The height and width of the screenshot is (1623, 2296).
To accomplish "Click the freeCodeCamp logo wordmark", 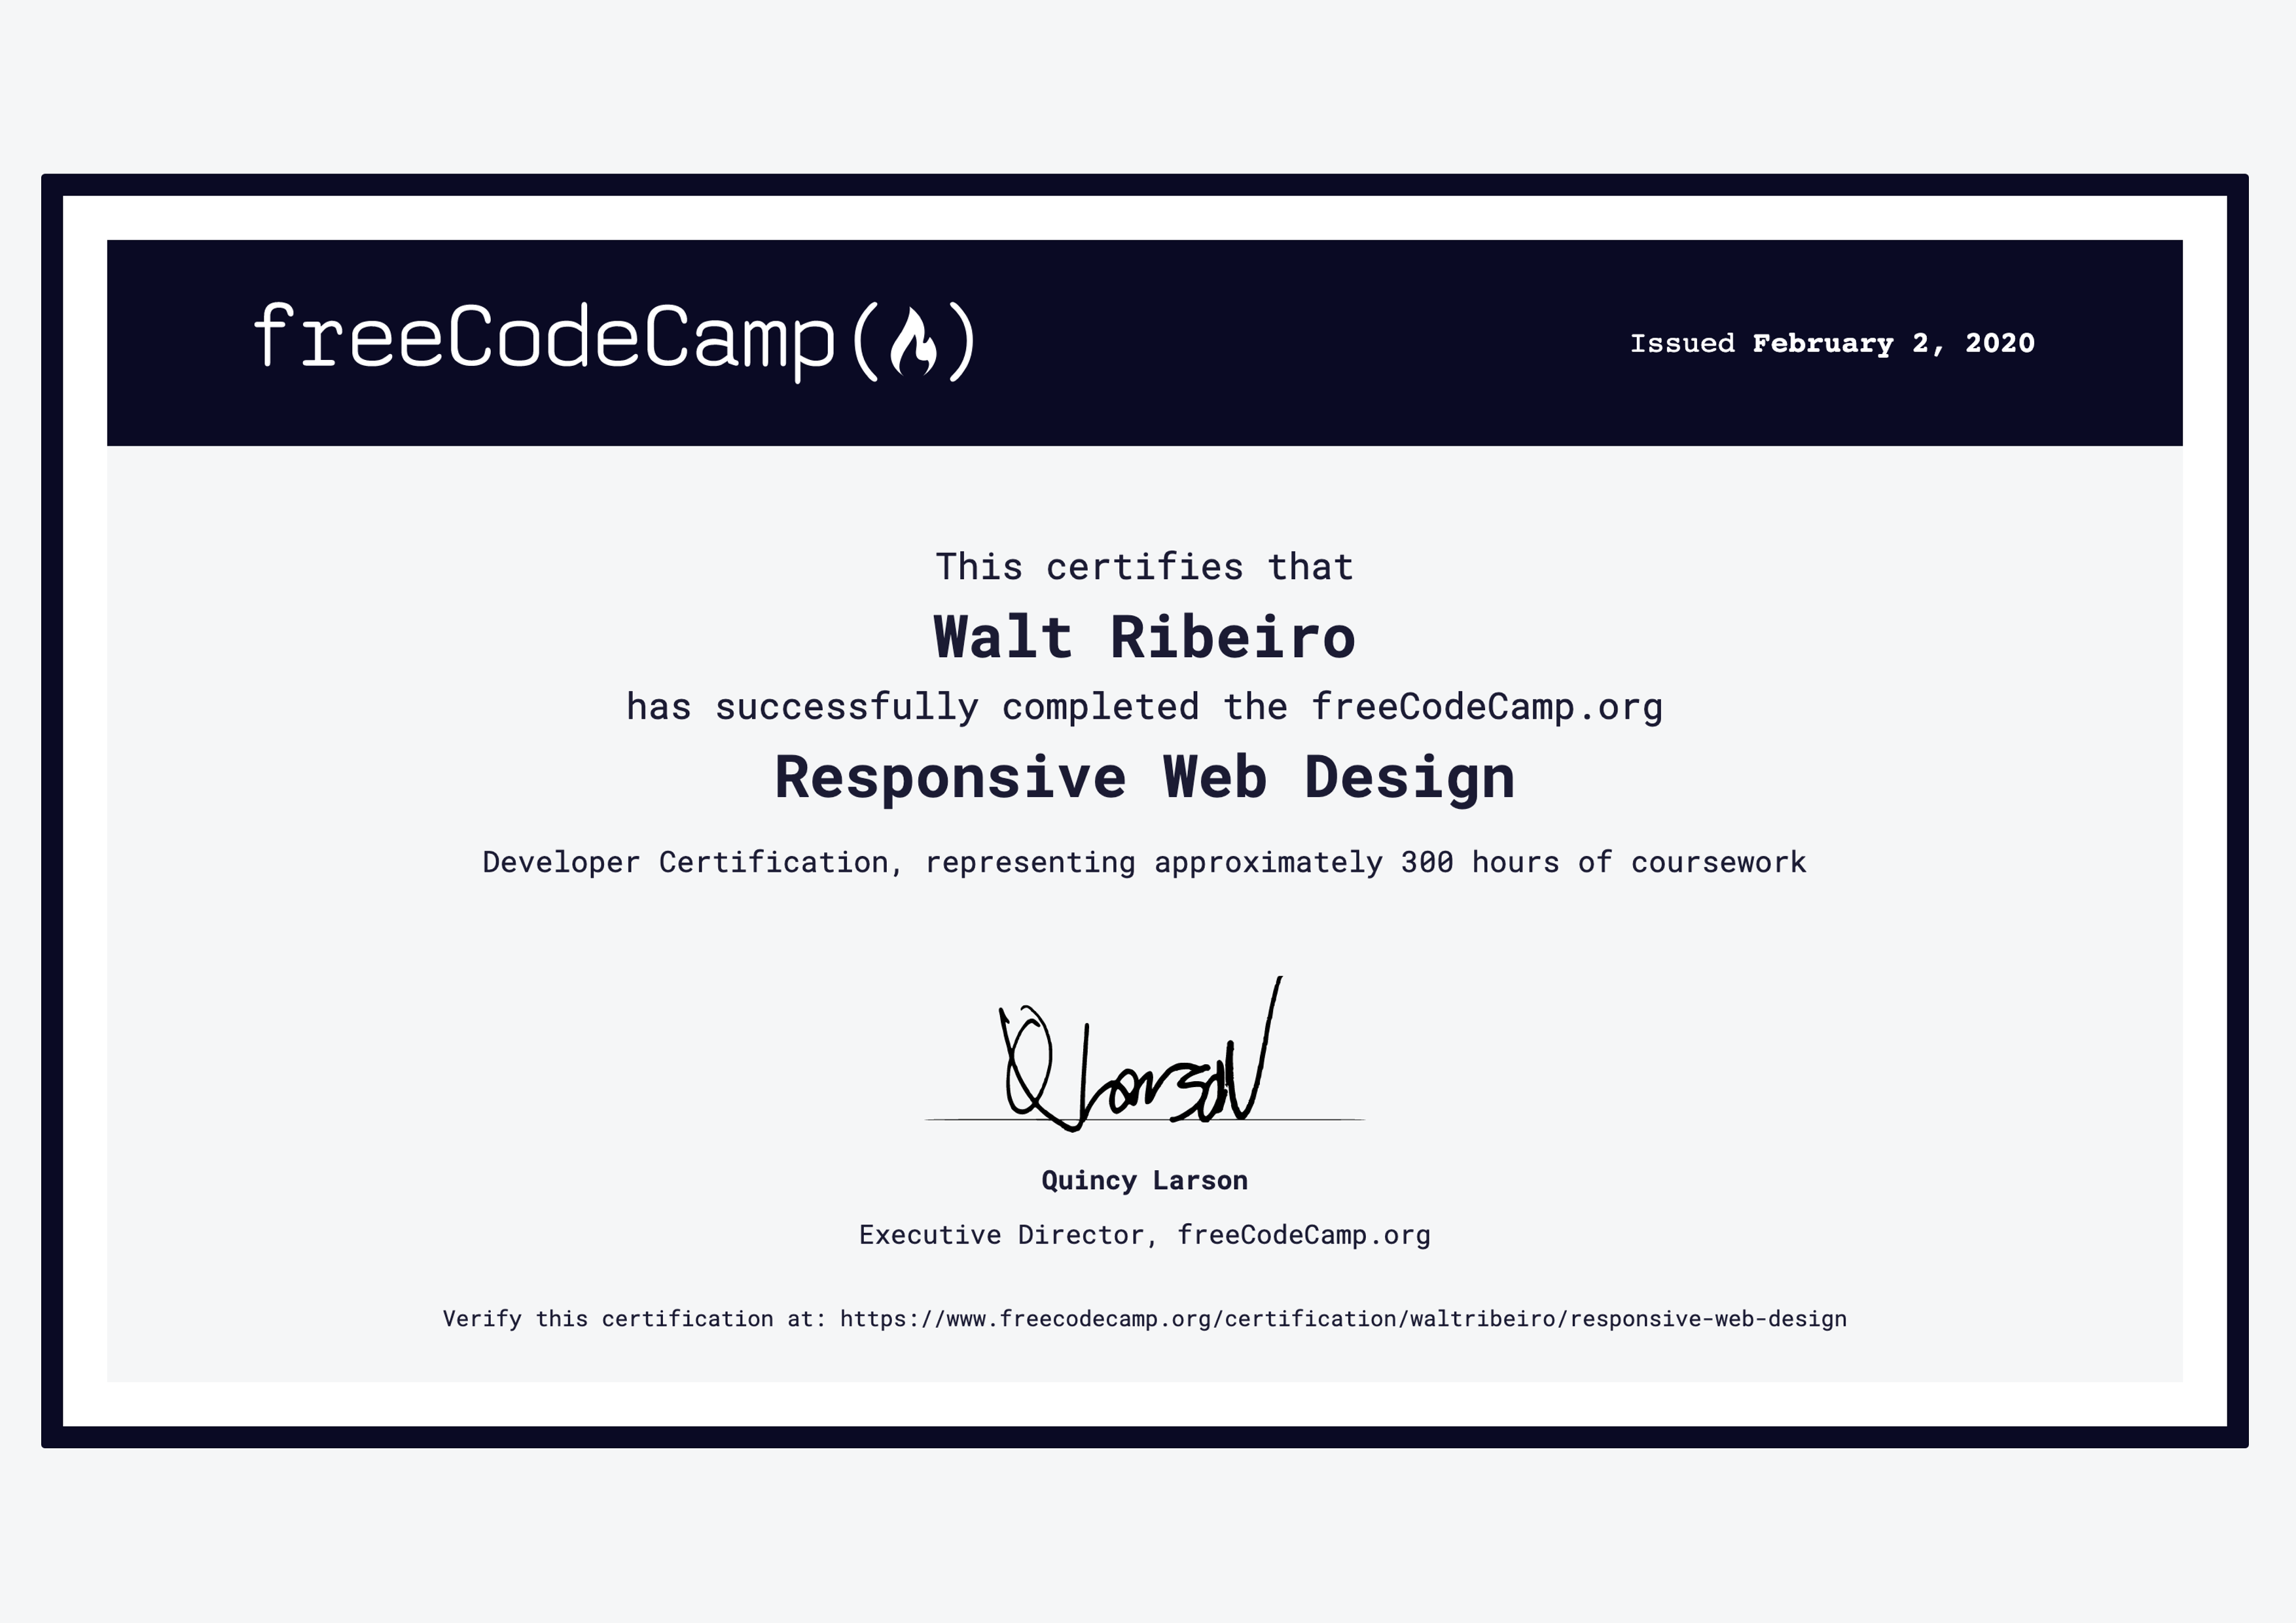I will pos(544,338).
